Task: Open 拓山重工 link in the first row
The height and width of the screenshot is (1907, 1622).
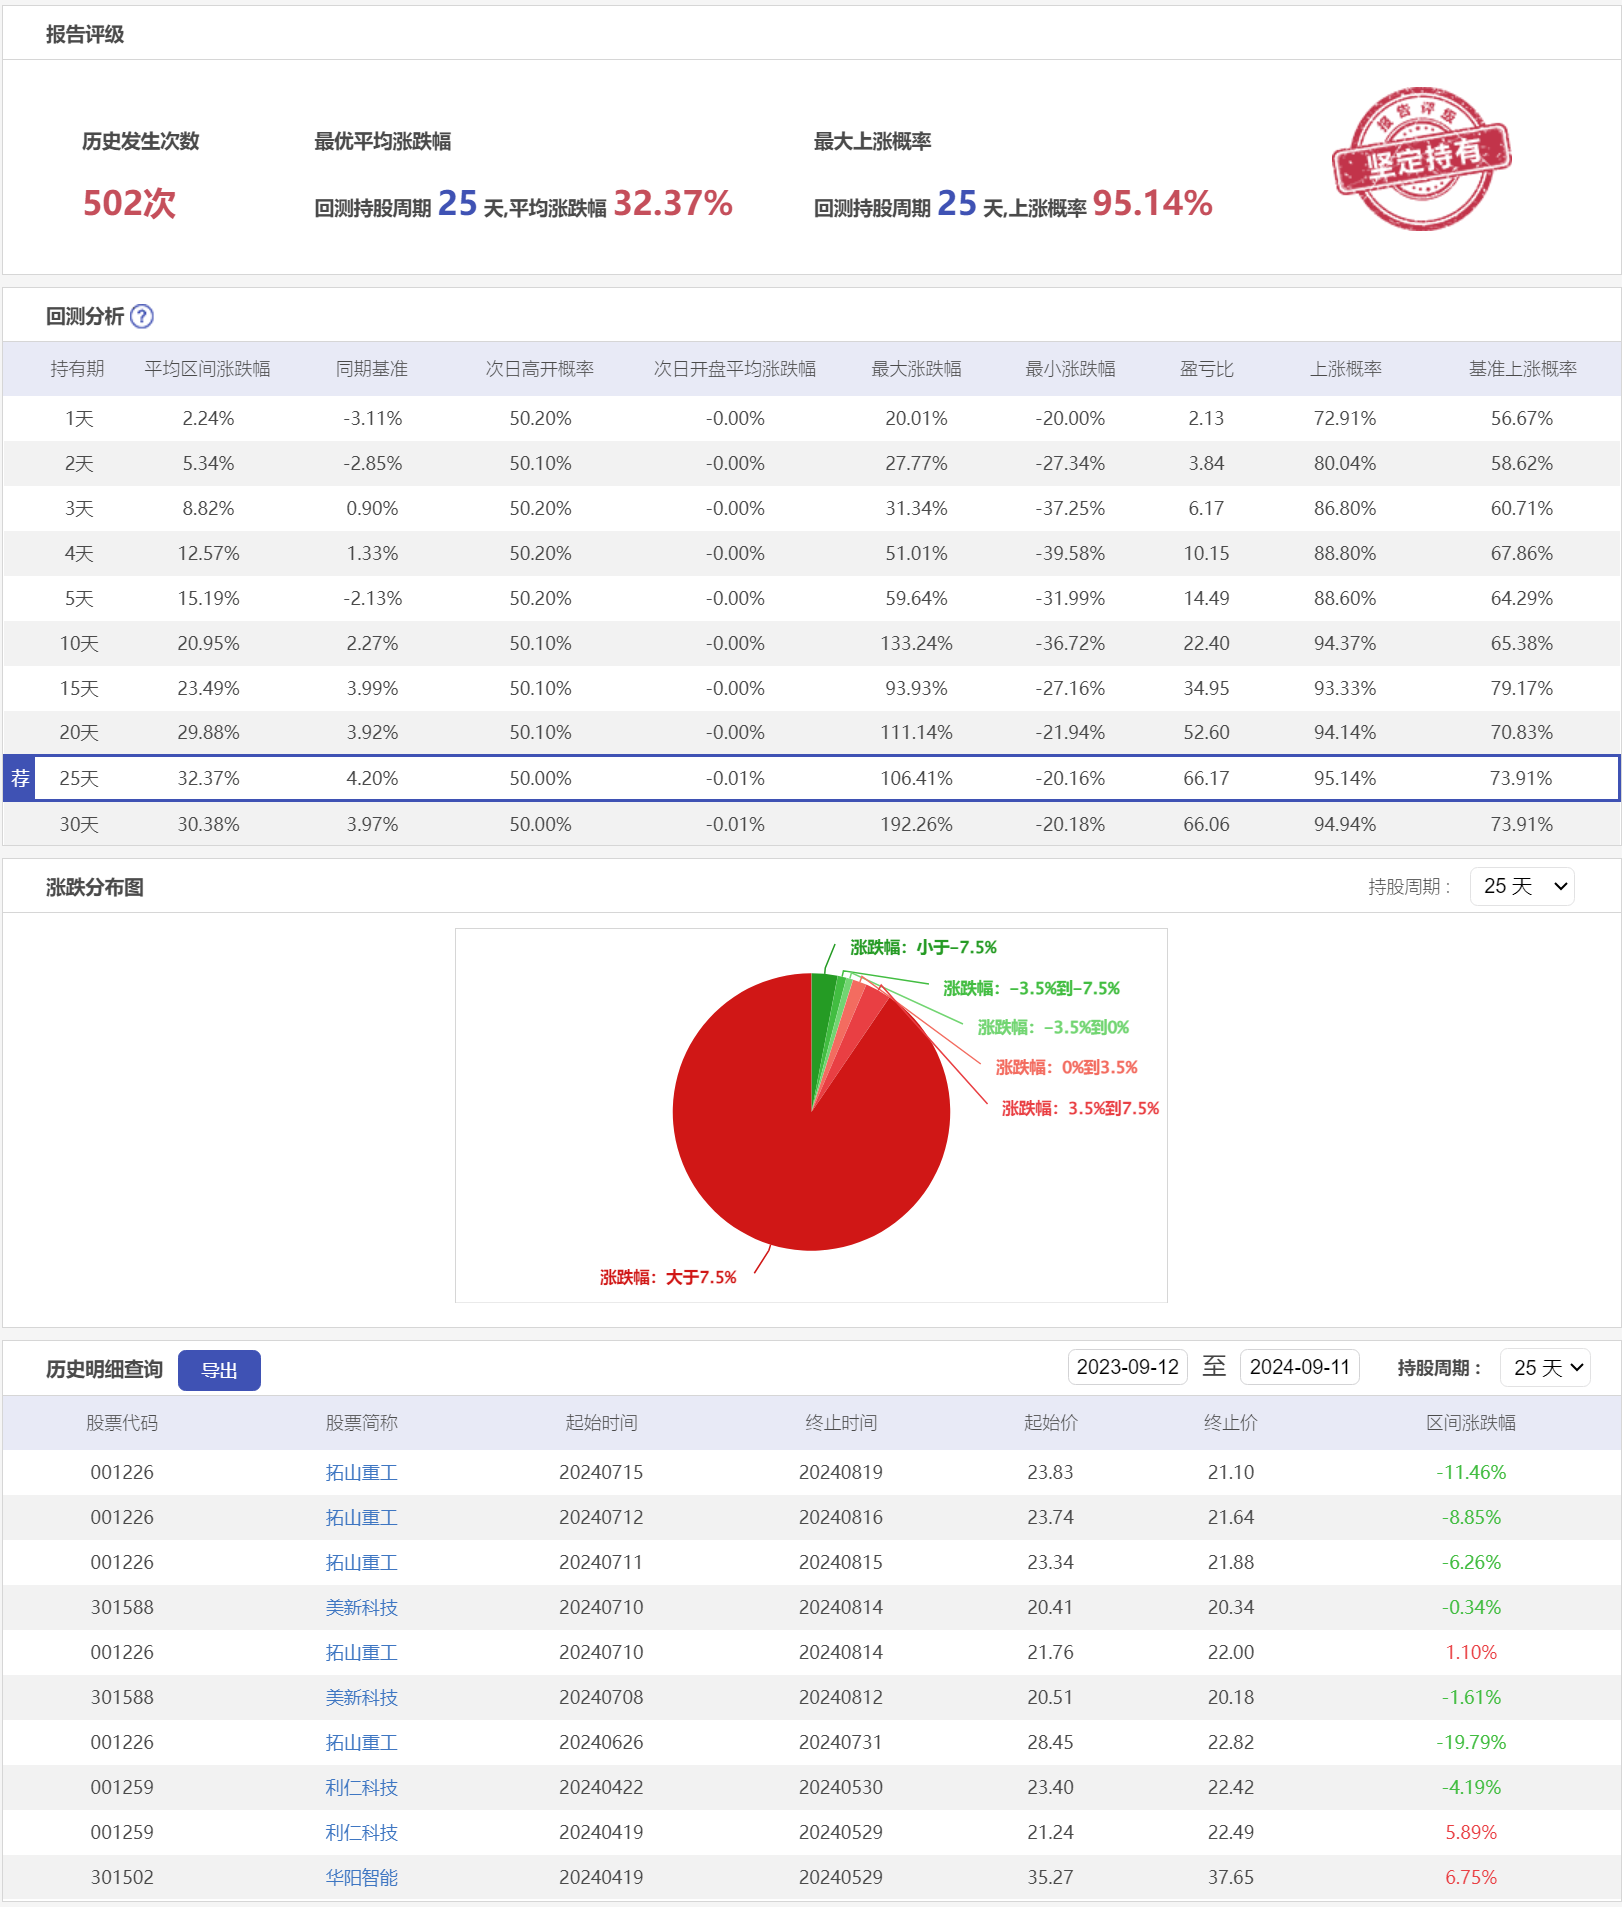Action: point(361,1473)
